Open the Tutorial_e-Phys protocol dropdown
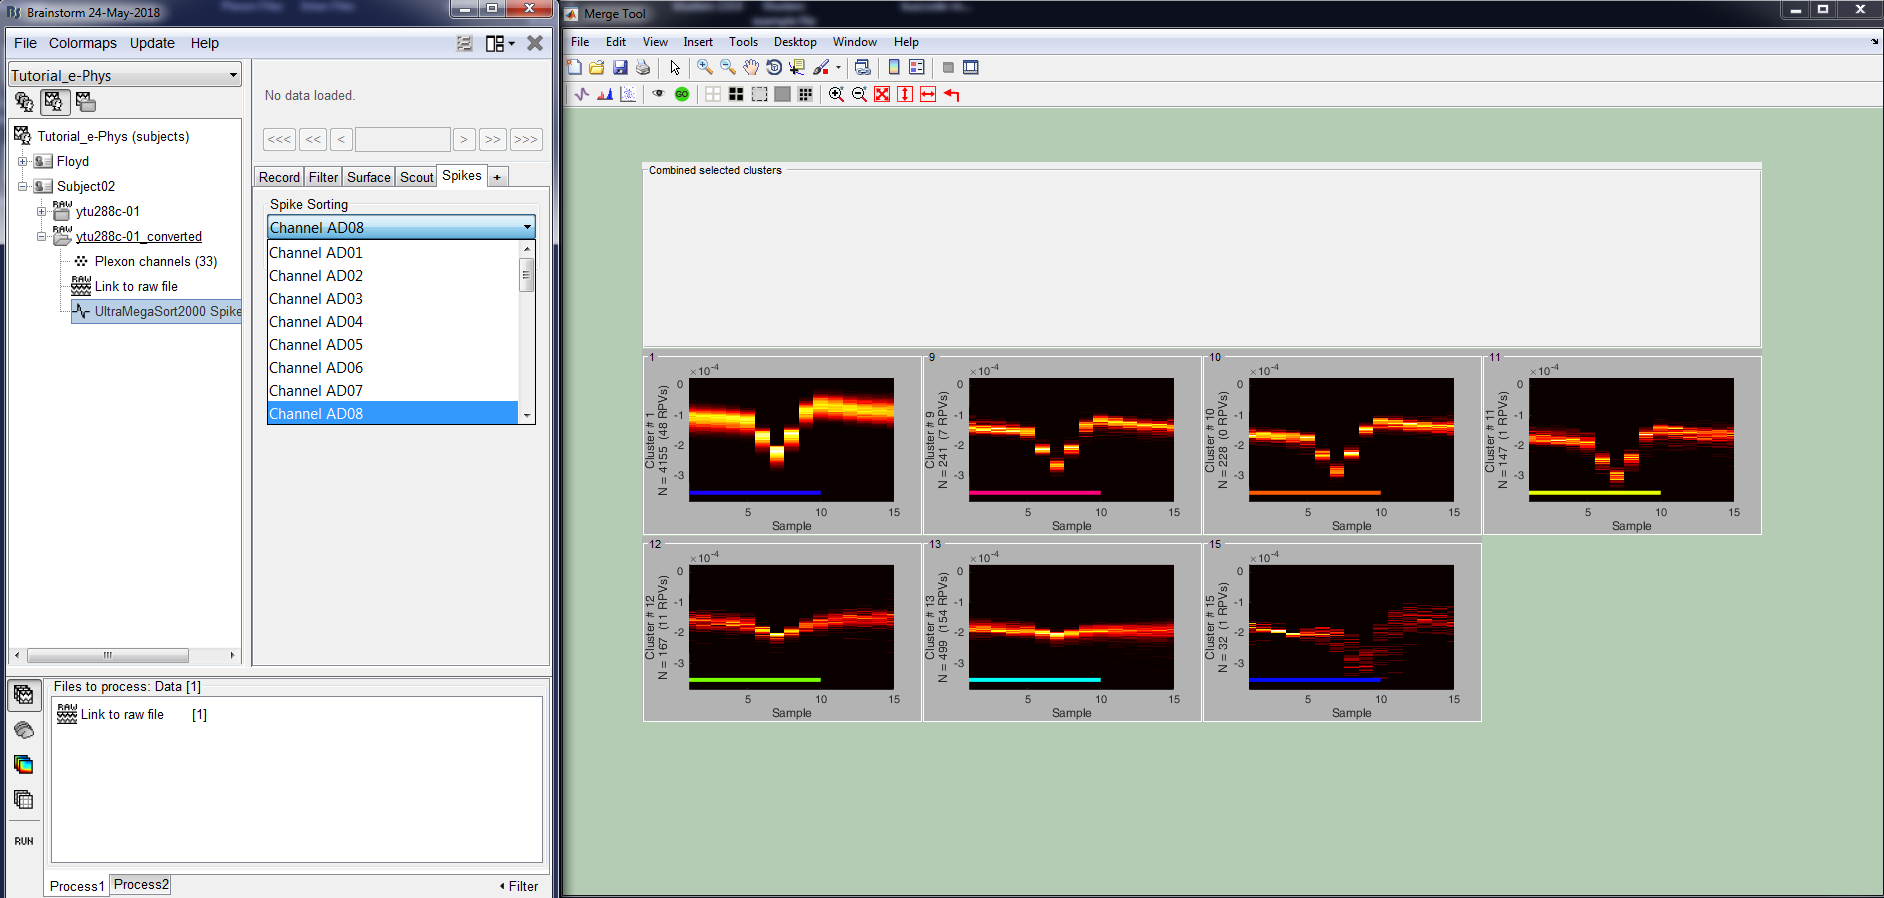The image size is (1884, 898). 125,76
